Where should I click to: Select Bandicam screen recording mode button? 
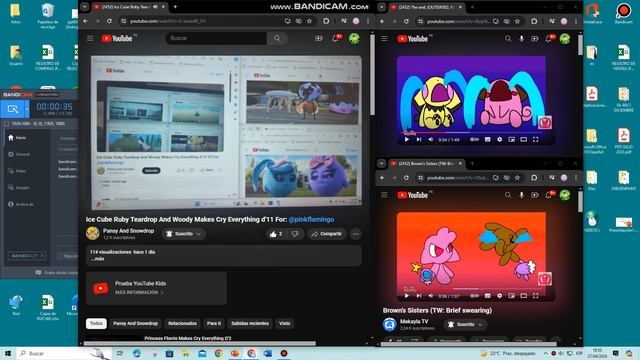(13, 109)
